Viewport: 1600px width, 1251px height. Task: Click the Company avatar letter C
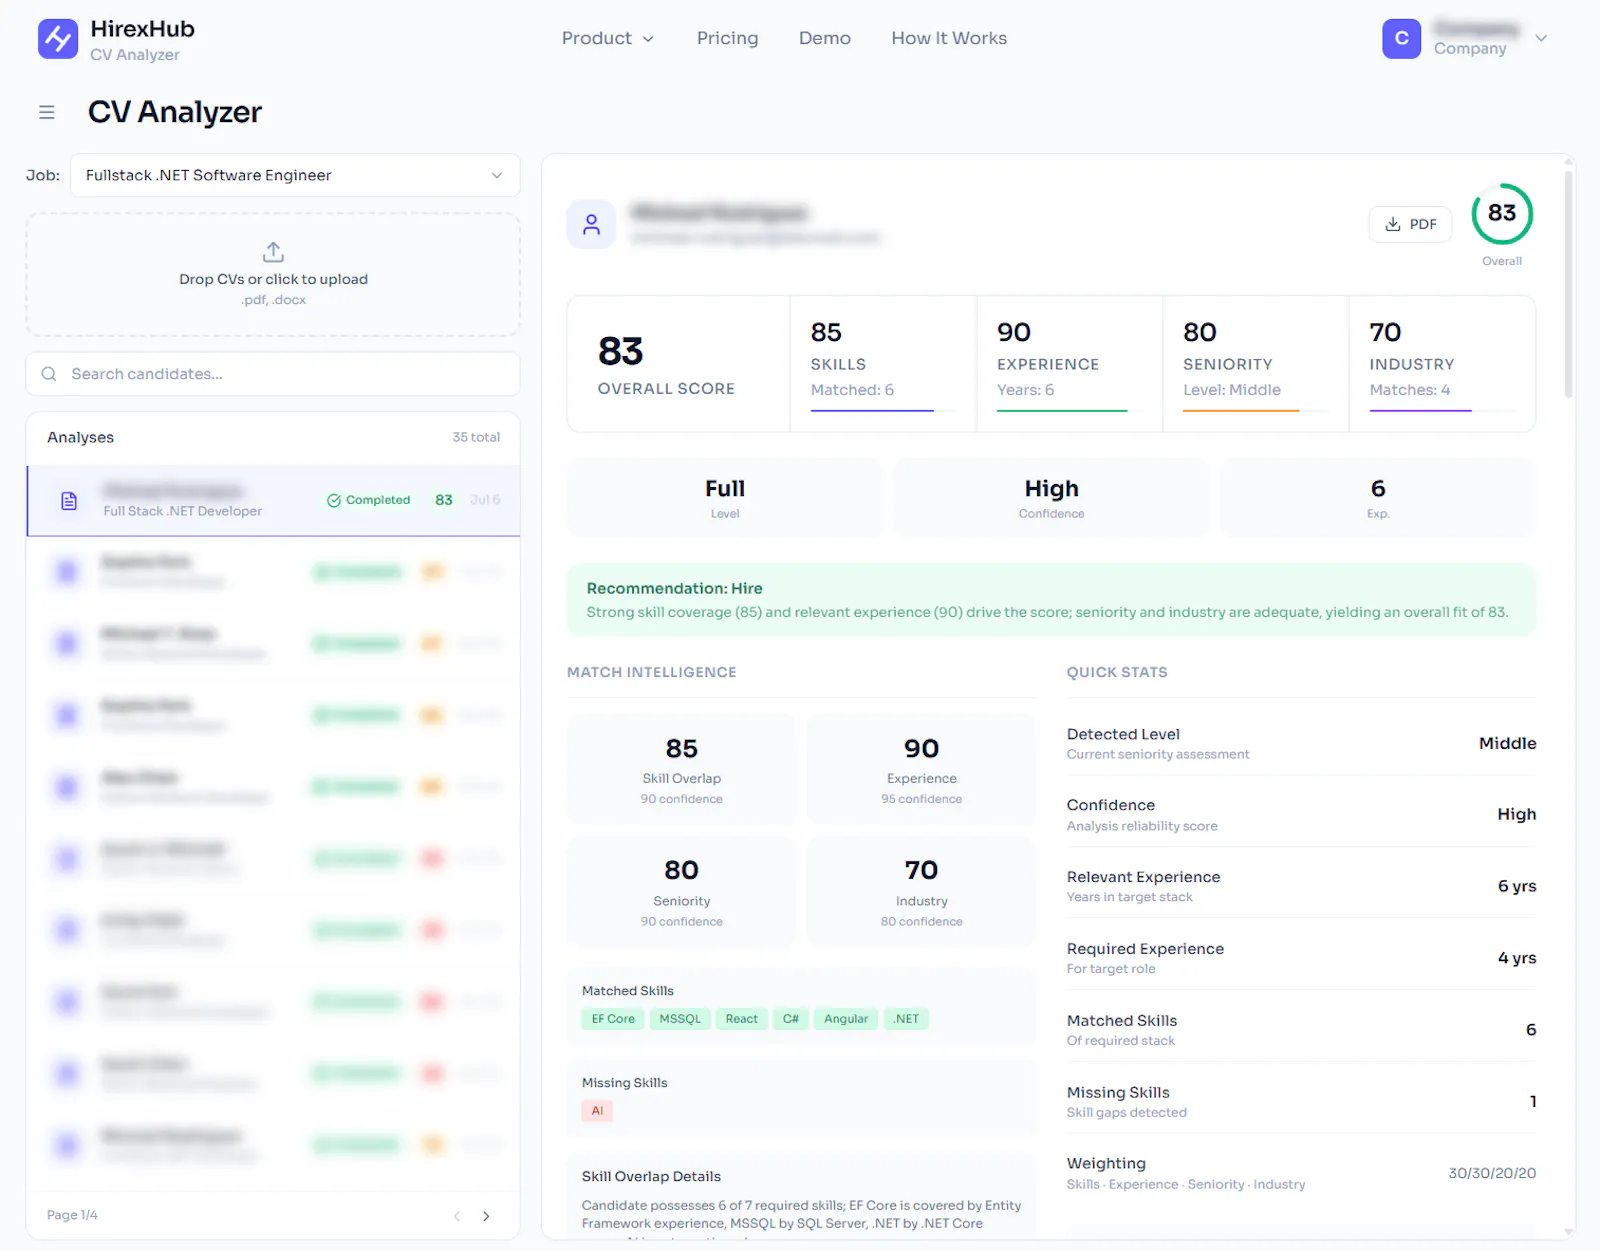point(1402,38)
